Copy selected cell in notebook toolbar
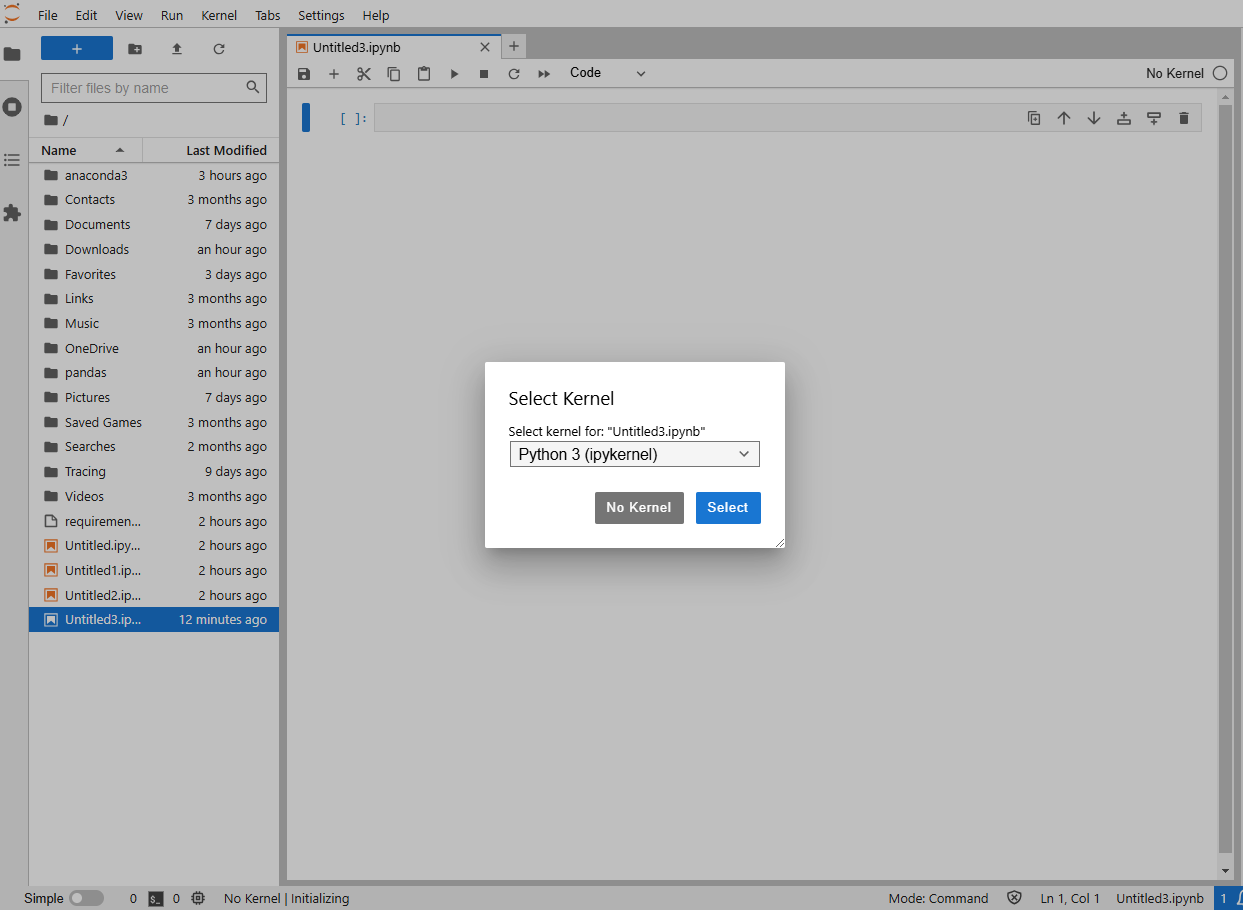The image size is (1243, 910). pos(394,74)
